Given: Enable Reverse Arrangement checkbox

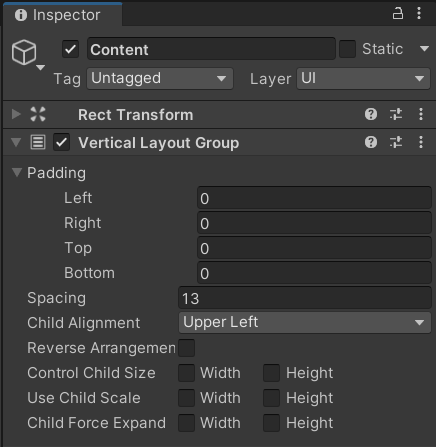Looking at the screenshot, I should pyautogui.click(x=187, y=348).
